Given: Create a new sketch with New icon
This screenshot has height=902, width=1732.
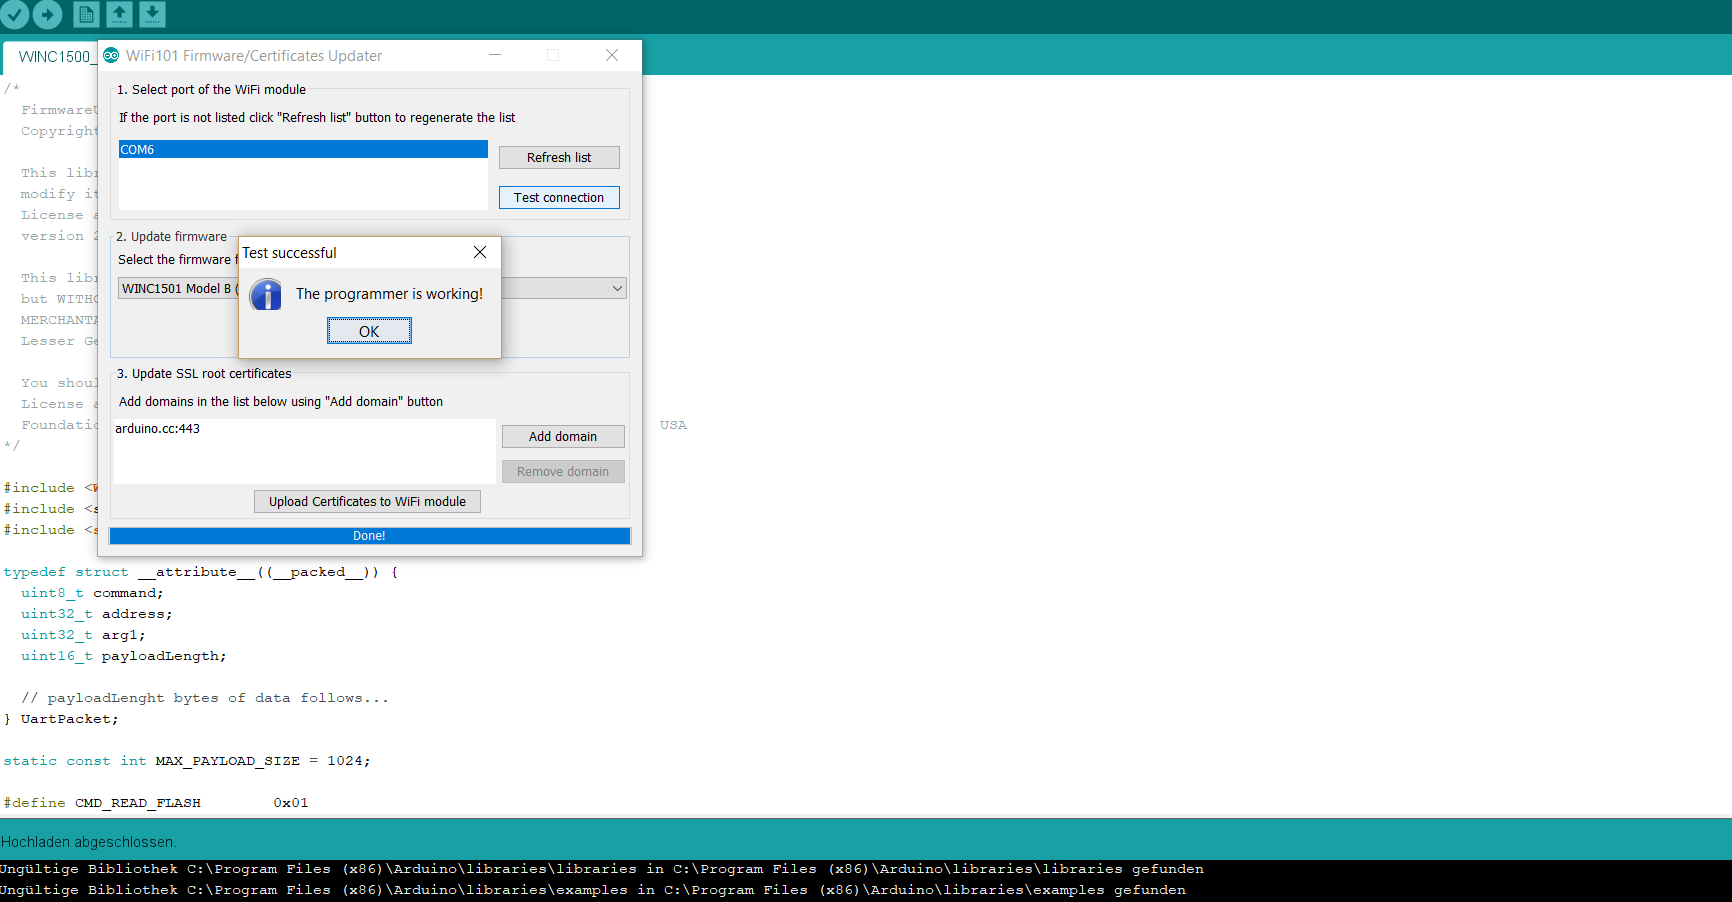Looking at the screenshot, I should click(87, 14).
